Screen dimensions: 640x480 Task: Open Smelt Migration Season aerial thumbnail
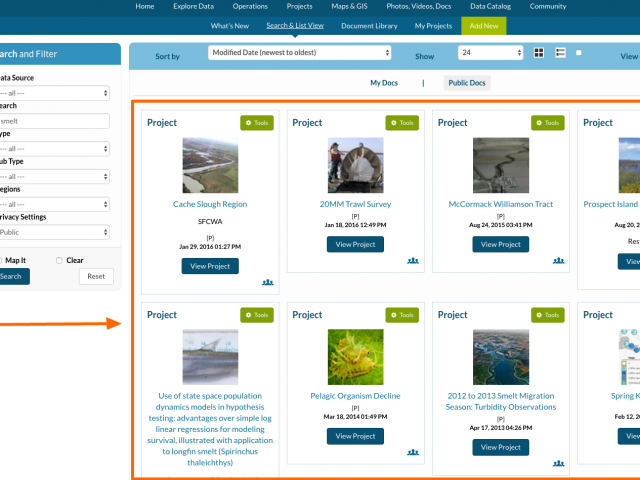(x=501, y=357)
